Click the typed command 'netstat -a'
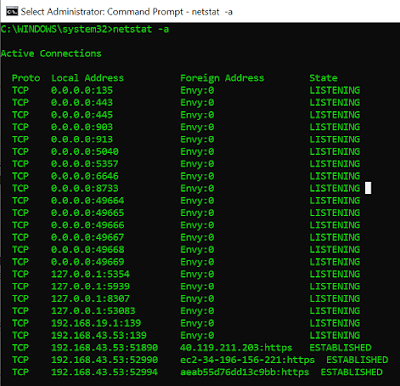 141,29
